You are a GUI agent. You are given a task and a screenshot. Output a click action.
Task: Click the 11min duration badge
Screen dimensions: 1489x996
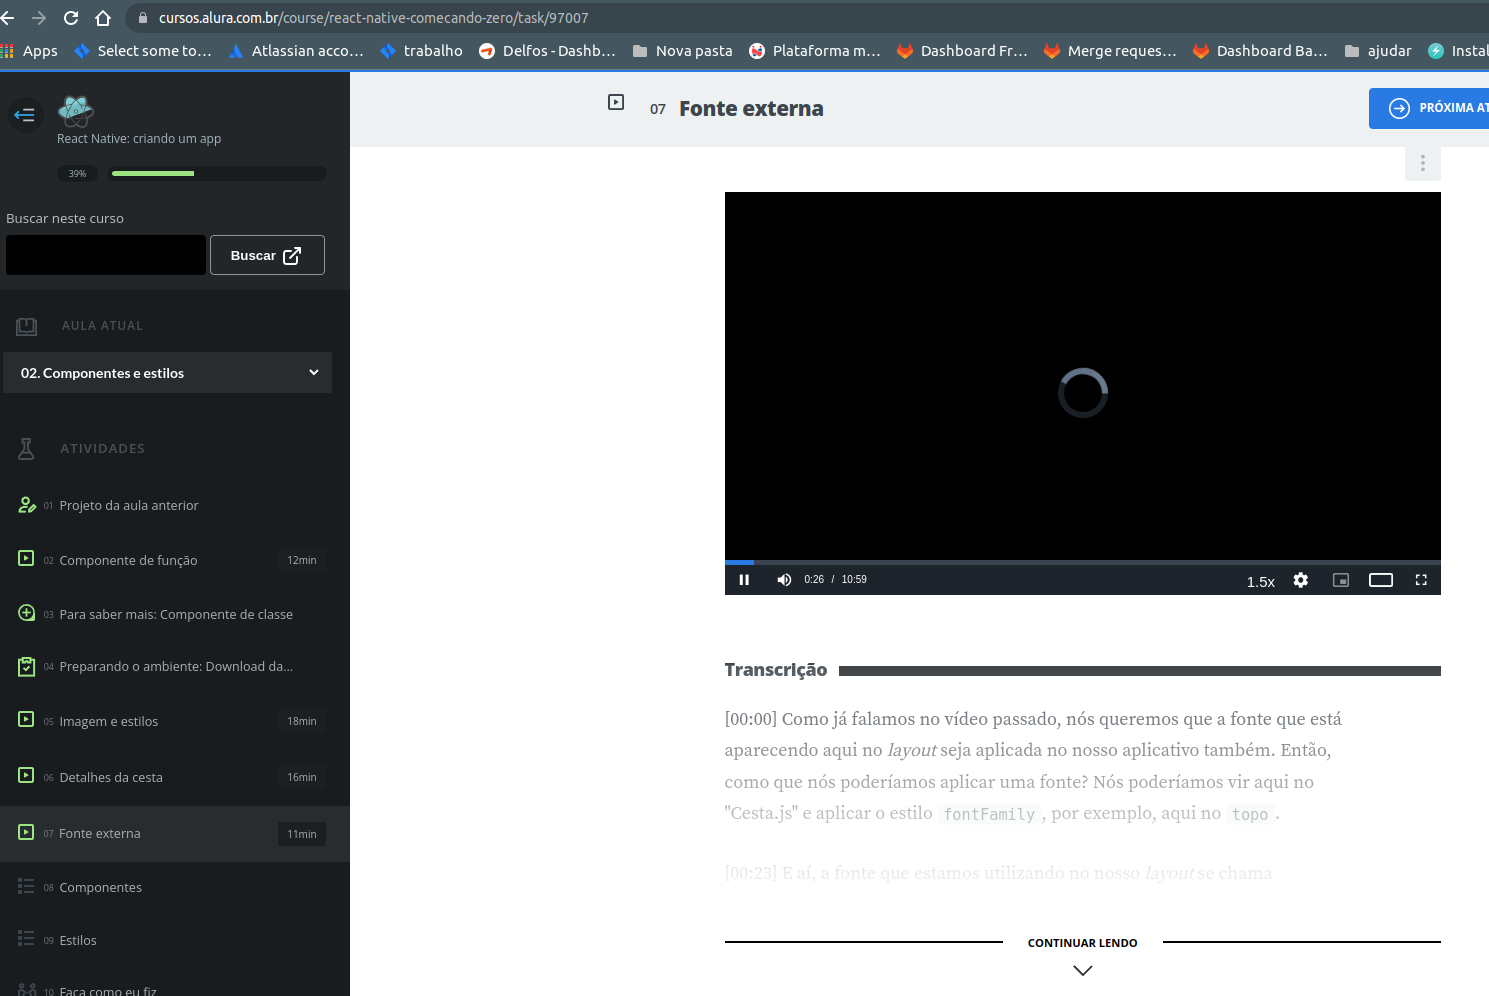pos(302,834)
